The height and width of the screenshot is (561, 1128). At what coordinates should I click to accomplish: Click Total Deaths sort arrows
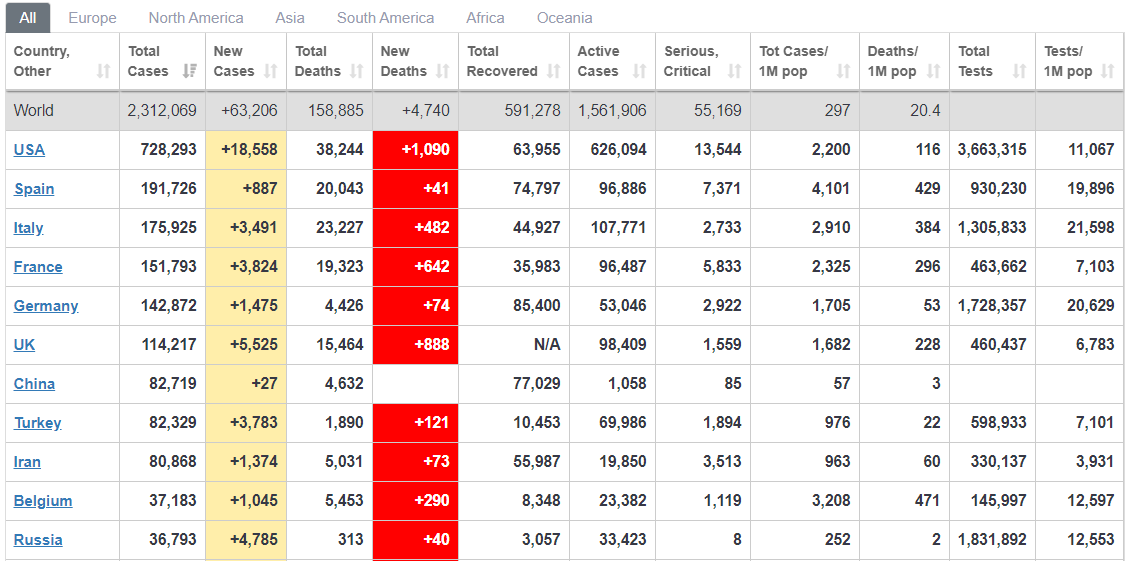point(357,71)
